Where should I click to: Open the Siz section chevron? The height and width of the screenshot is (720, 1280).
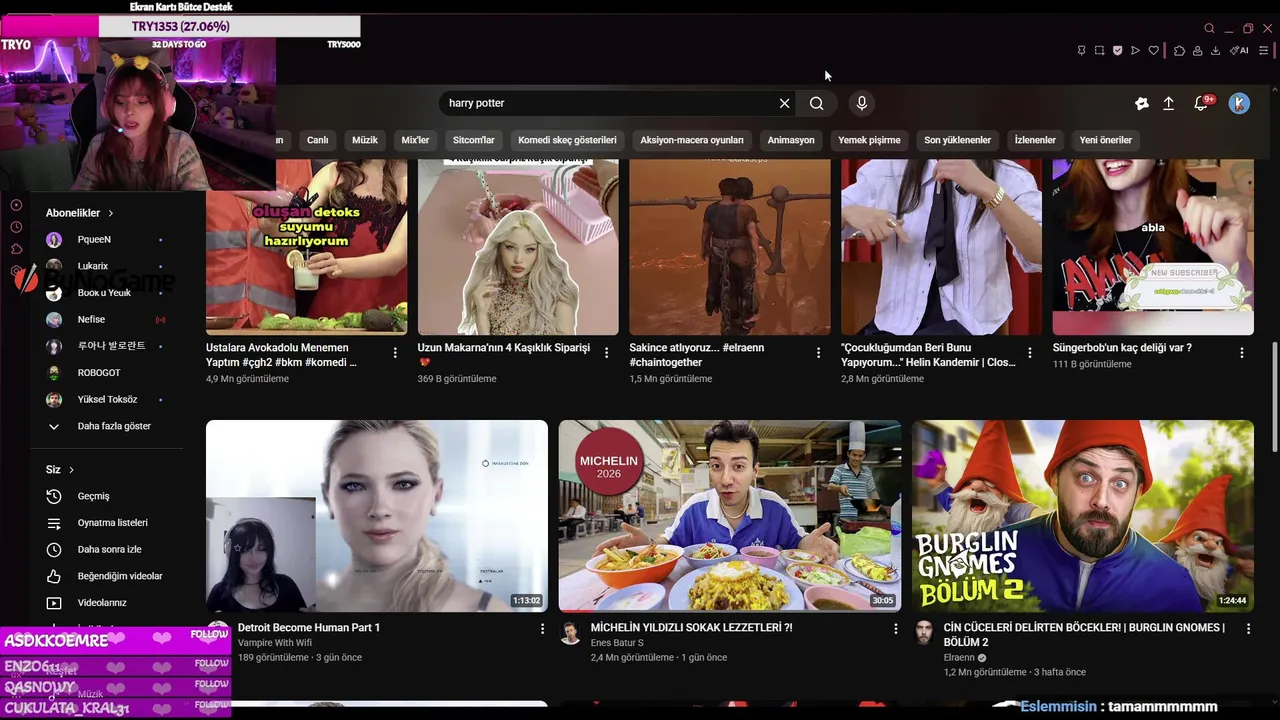click(71, 470)
